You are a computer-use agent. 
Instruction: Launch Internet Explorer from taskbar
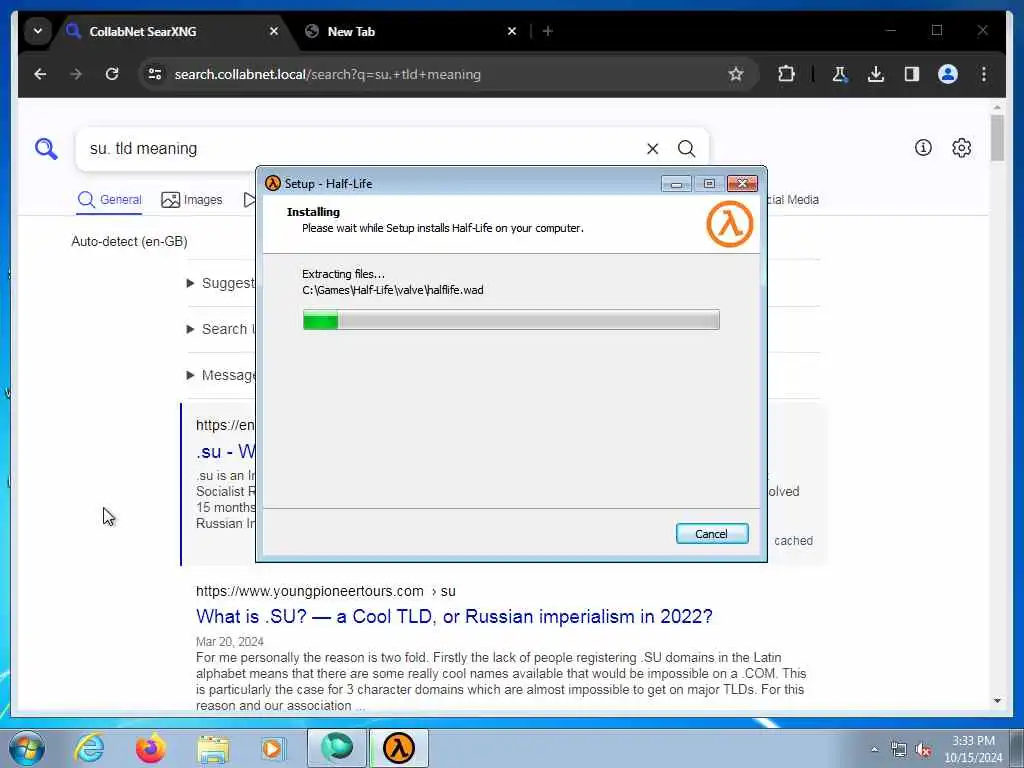coord(89,748)
